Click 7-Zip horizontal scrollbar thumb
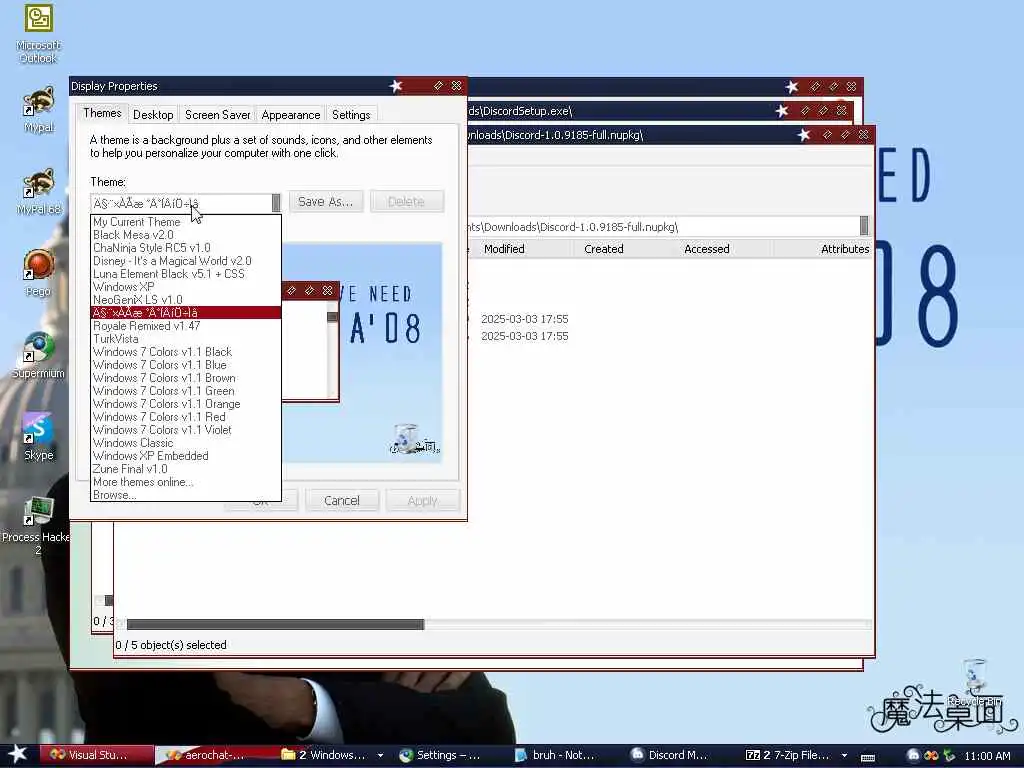The image size is (1024, 768). (275, 624)
